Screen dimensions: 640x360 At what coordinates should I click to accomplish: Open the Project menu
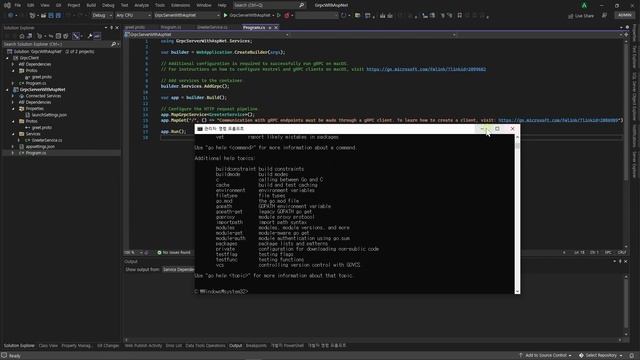[x=74, y=5]
